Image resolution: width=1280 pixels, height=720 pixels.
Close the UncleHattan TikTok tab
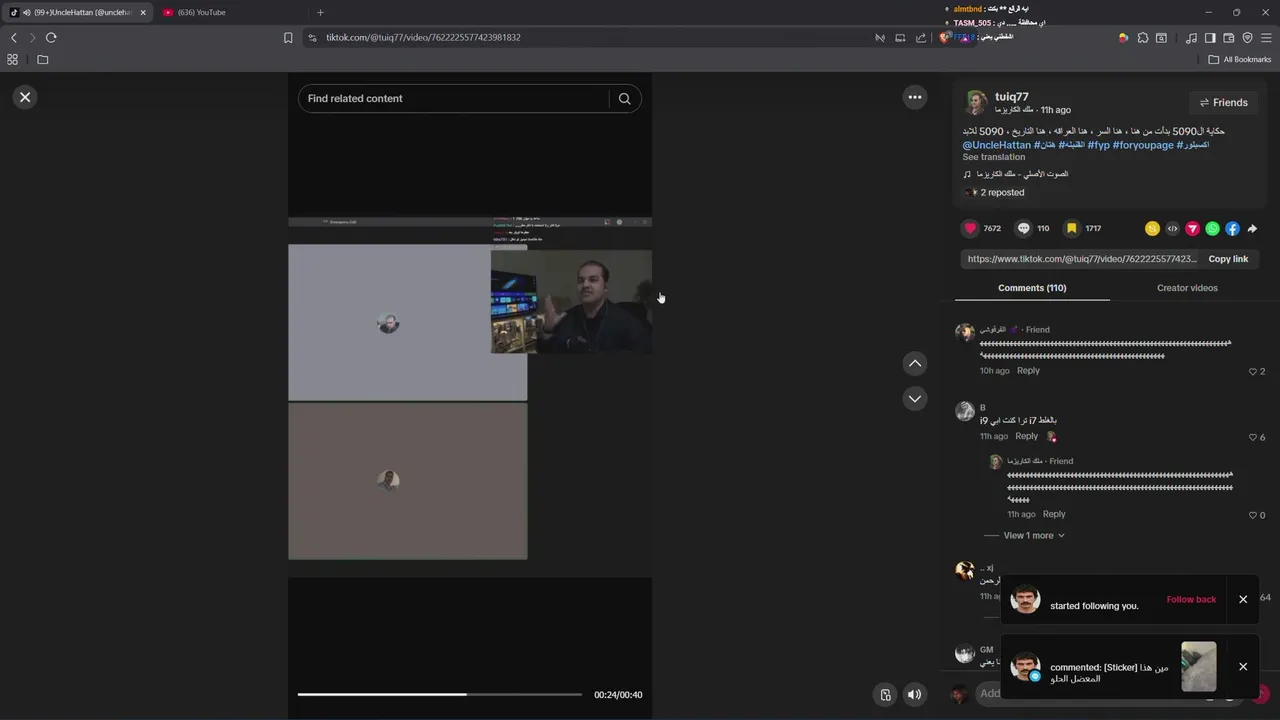click(x=143, y=12)
